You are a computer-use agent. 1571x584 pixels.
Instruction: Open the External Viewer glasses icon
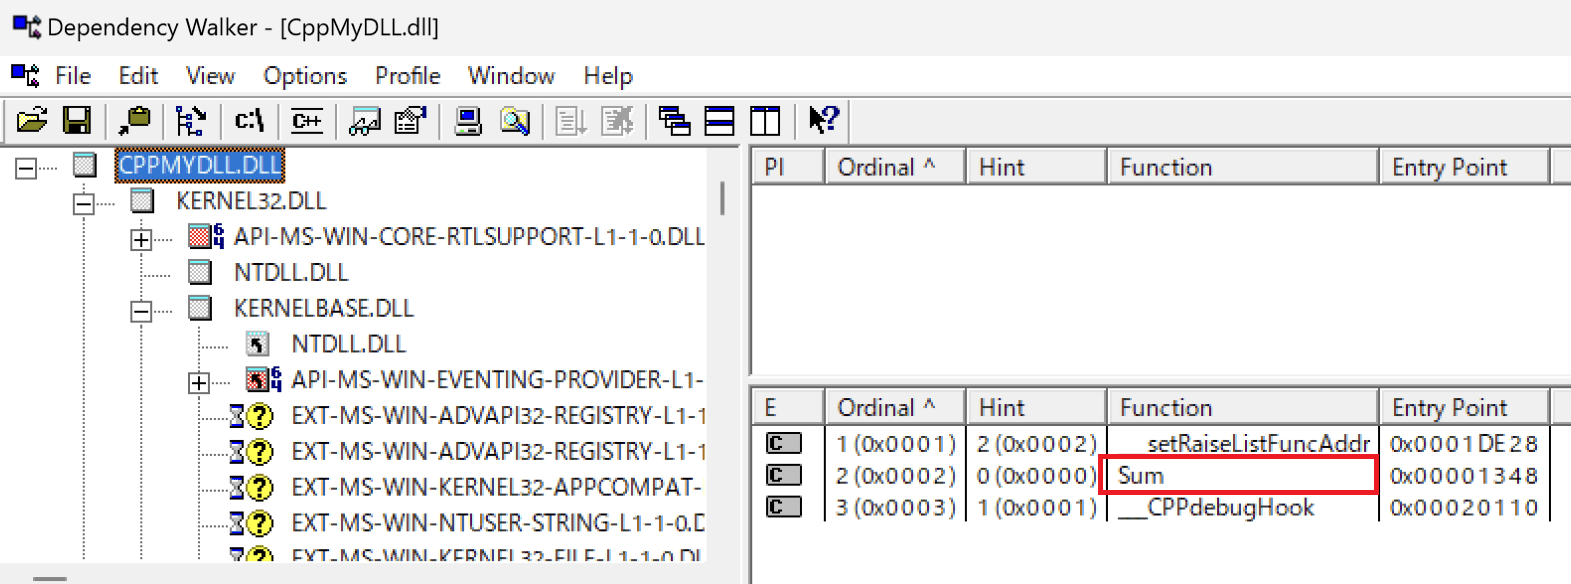pos(364,121)
